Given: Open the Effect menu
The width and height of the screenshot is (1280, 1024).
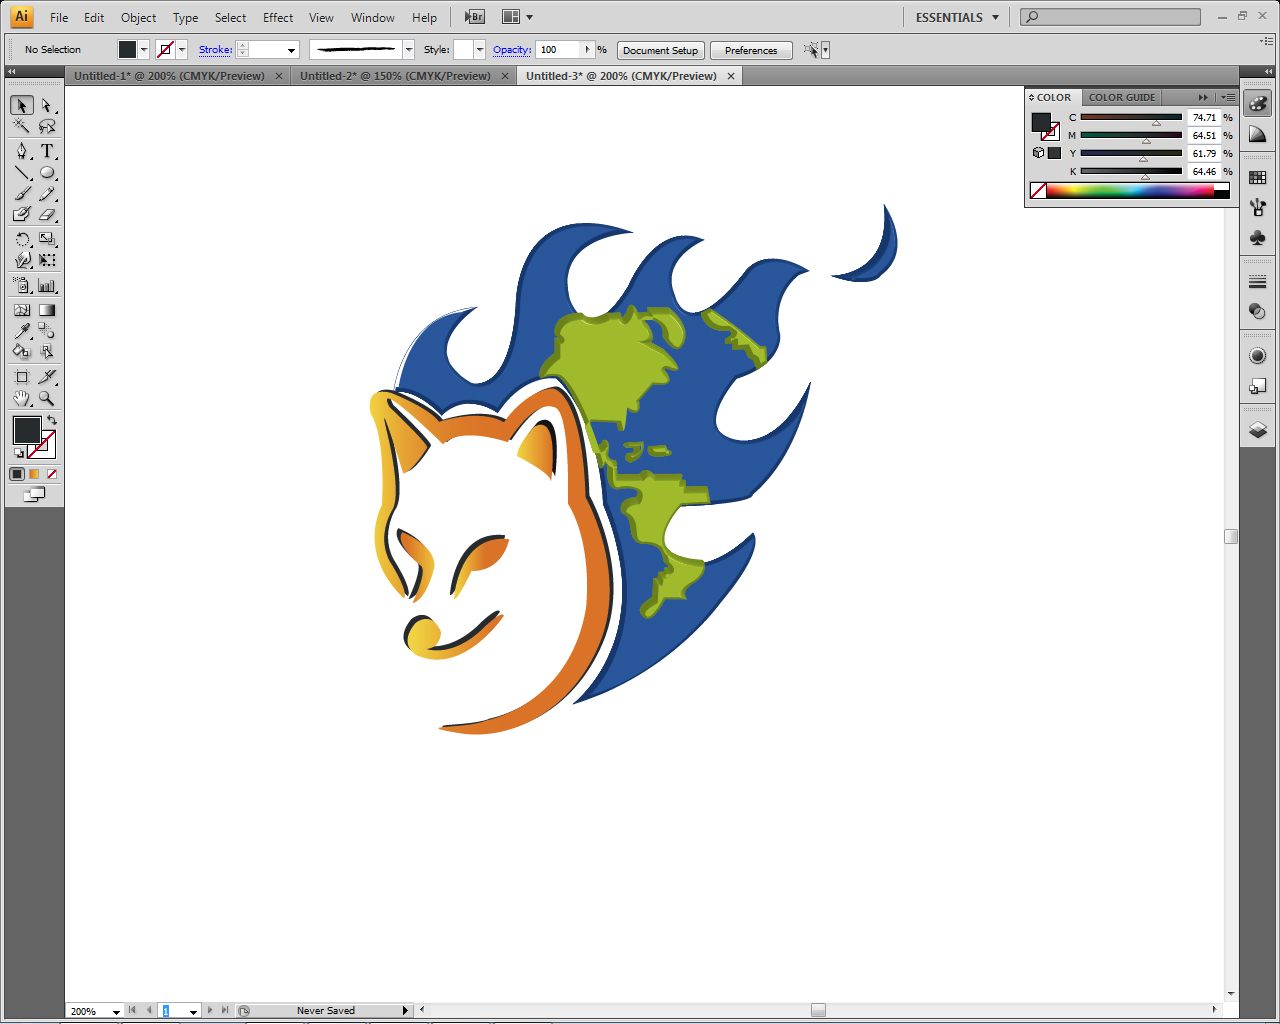Looking at the screenshot, I should [277, 17].
